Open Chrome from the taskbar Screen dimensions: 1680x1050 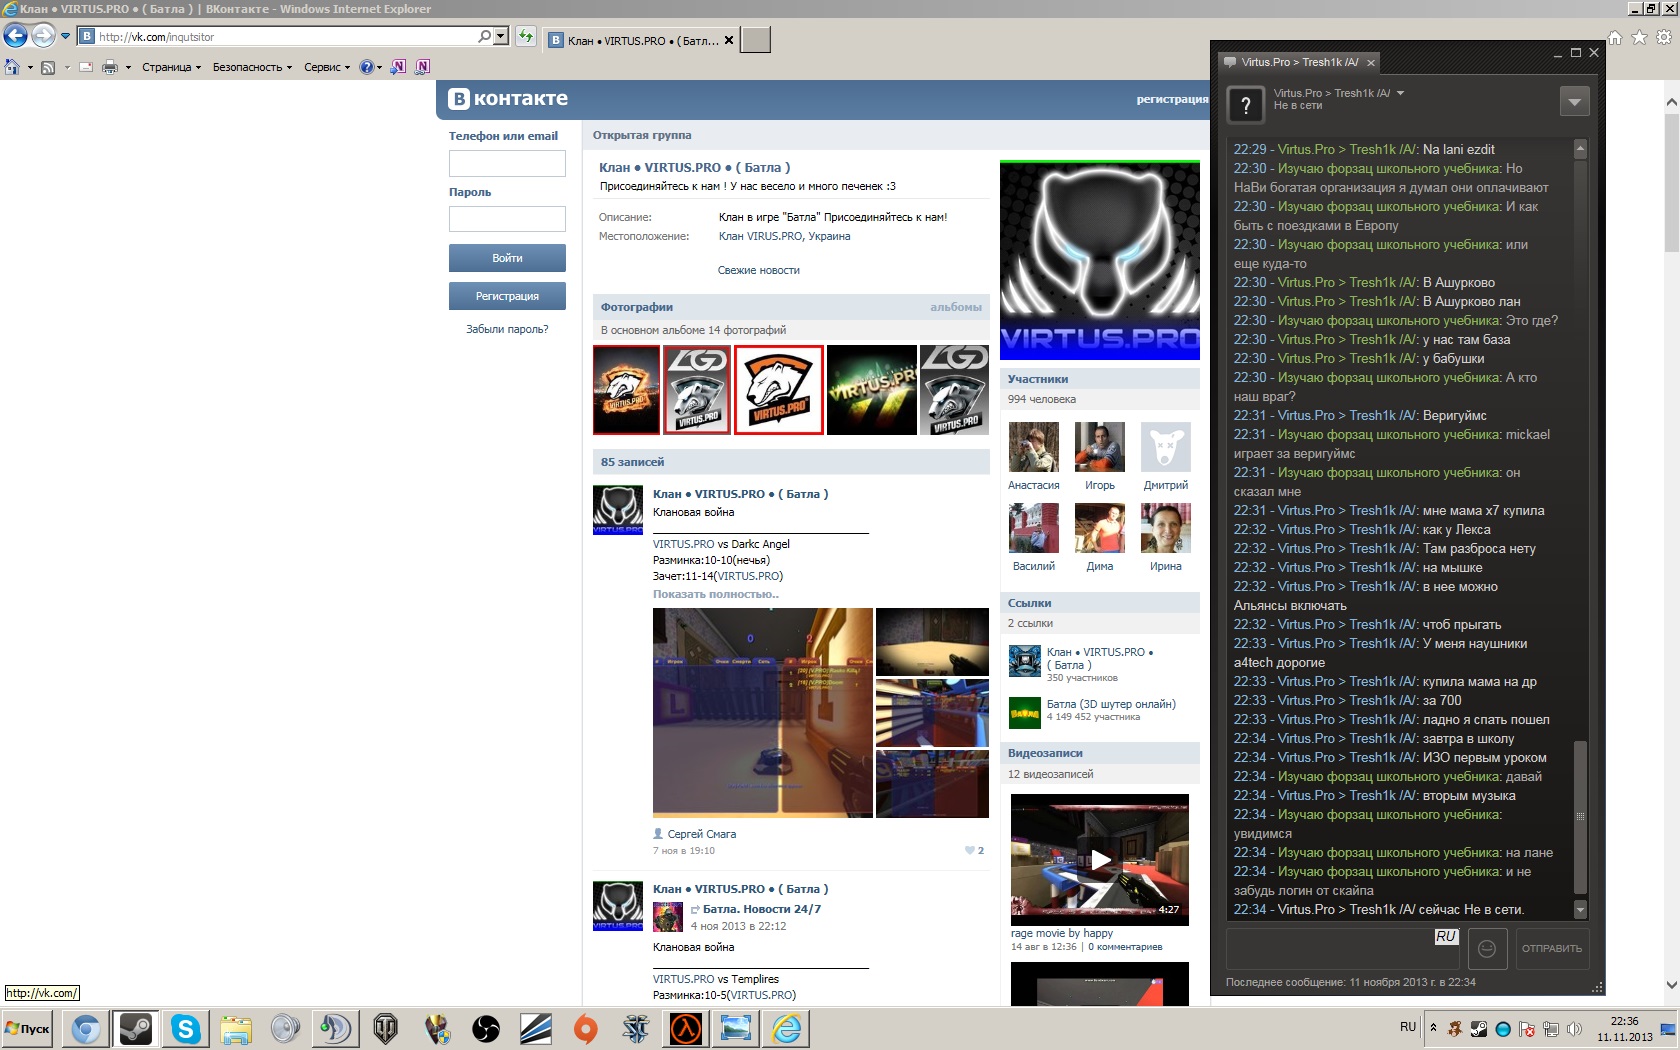[86, 1029]
